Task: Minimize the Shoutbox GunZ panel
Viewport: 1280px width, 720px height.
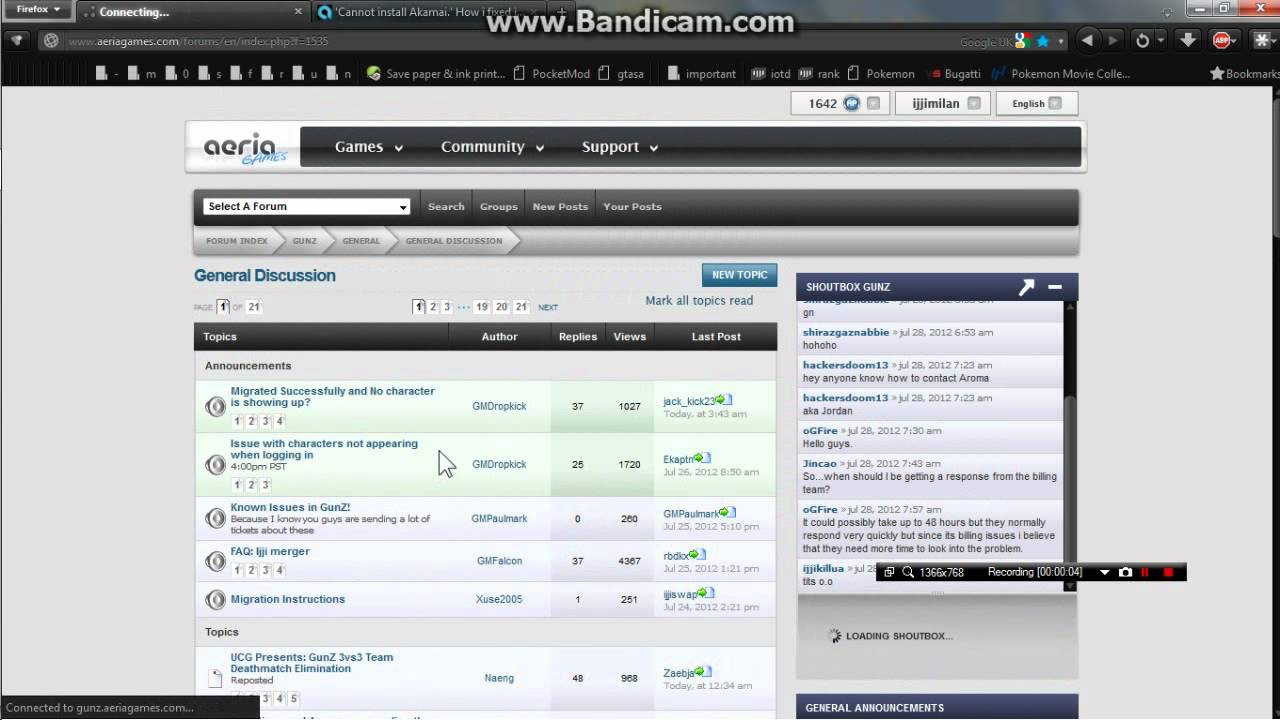Action: pyautogui.click(x=1055, y=287)
